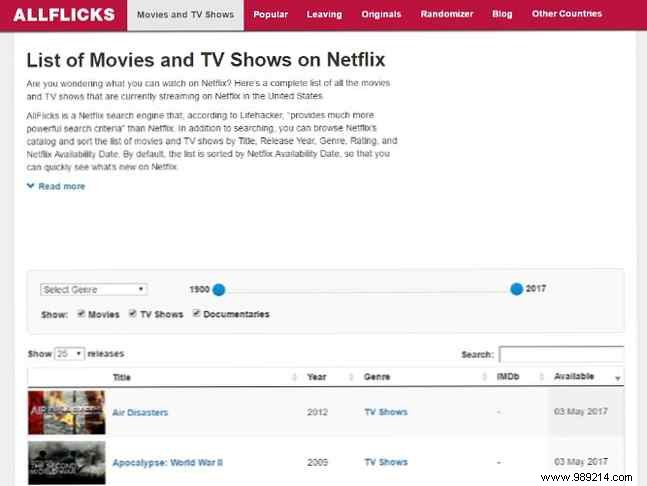Click the page heading List of Movies
The height and width of the screenshot is (486, 647).
pos(206,60)
